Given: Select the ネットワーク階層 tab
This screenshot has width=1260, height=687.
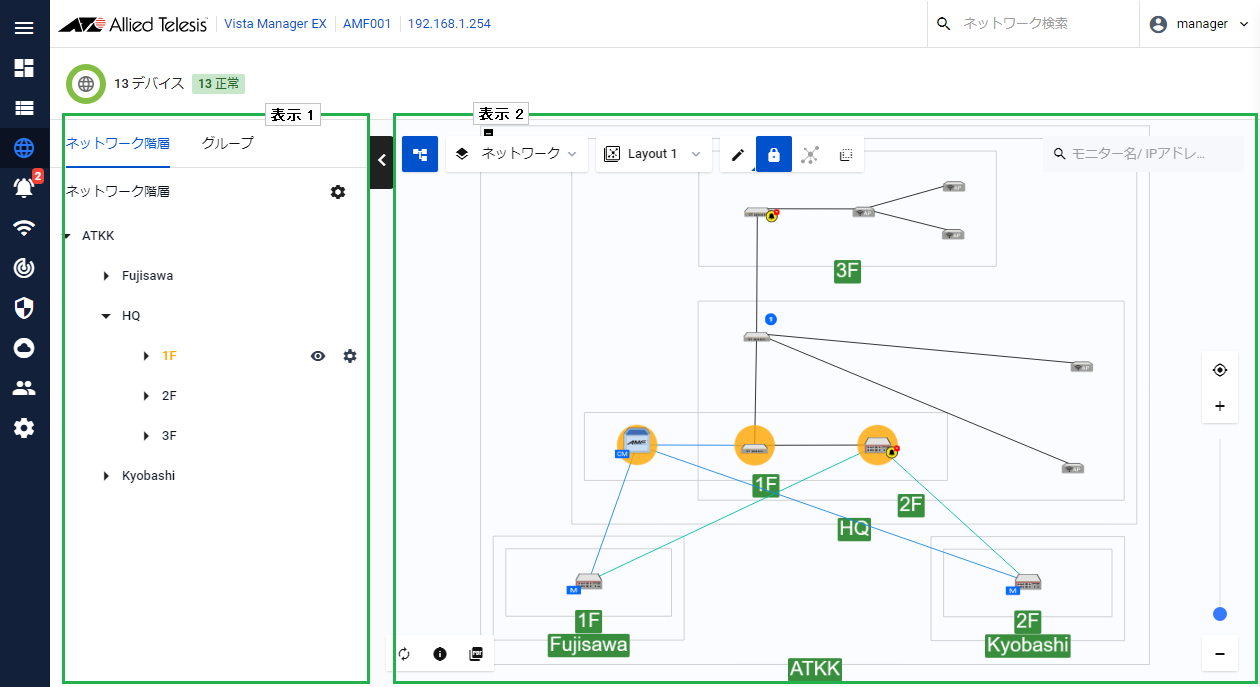Looking at the screenshot, I should point(117,143).
